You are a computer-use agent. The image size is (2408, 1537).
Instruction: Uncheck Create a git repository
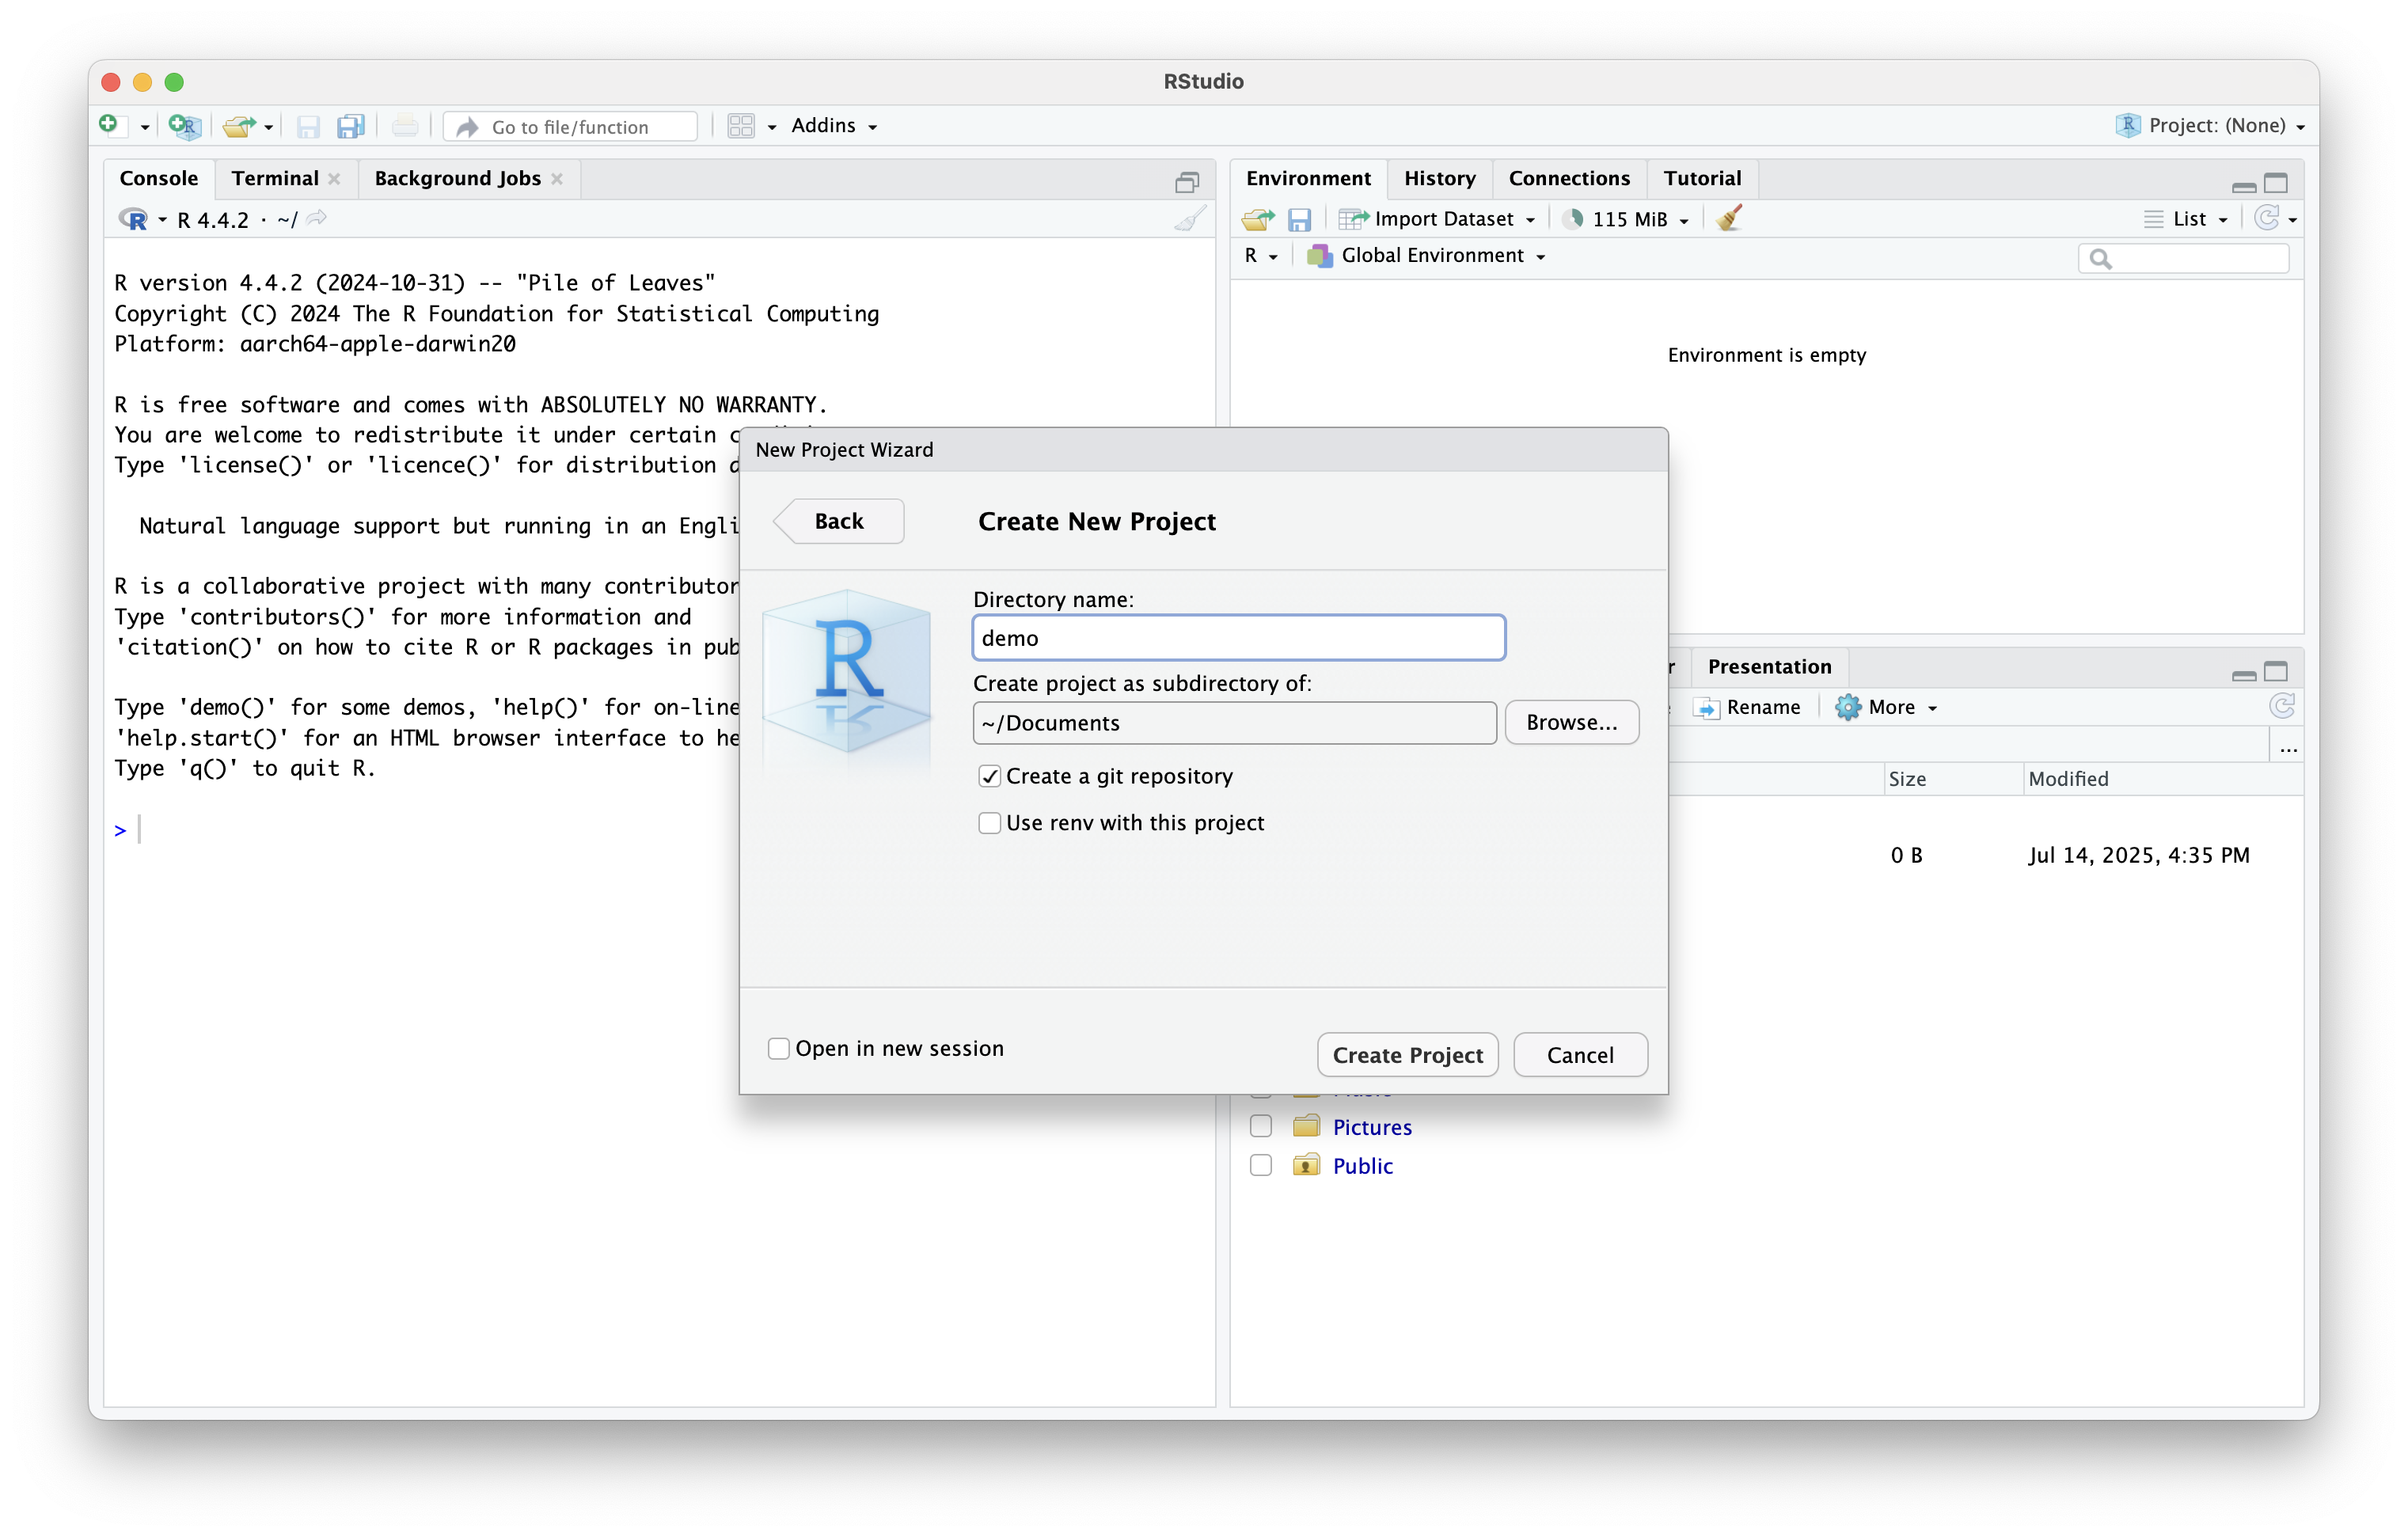pyautogui.click(x=989, y=776)
